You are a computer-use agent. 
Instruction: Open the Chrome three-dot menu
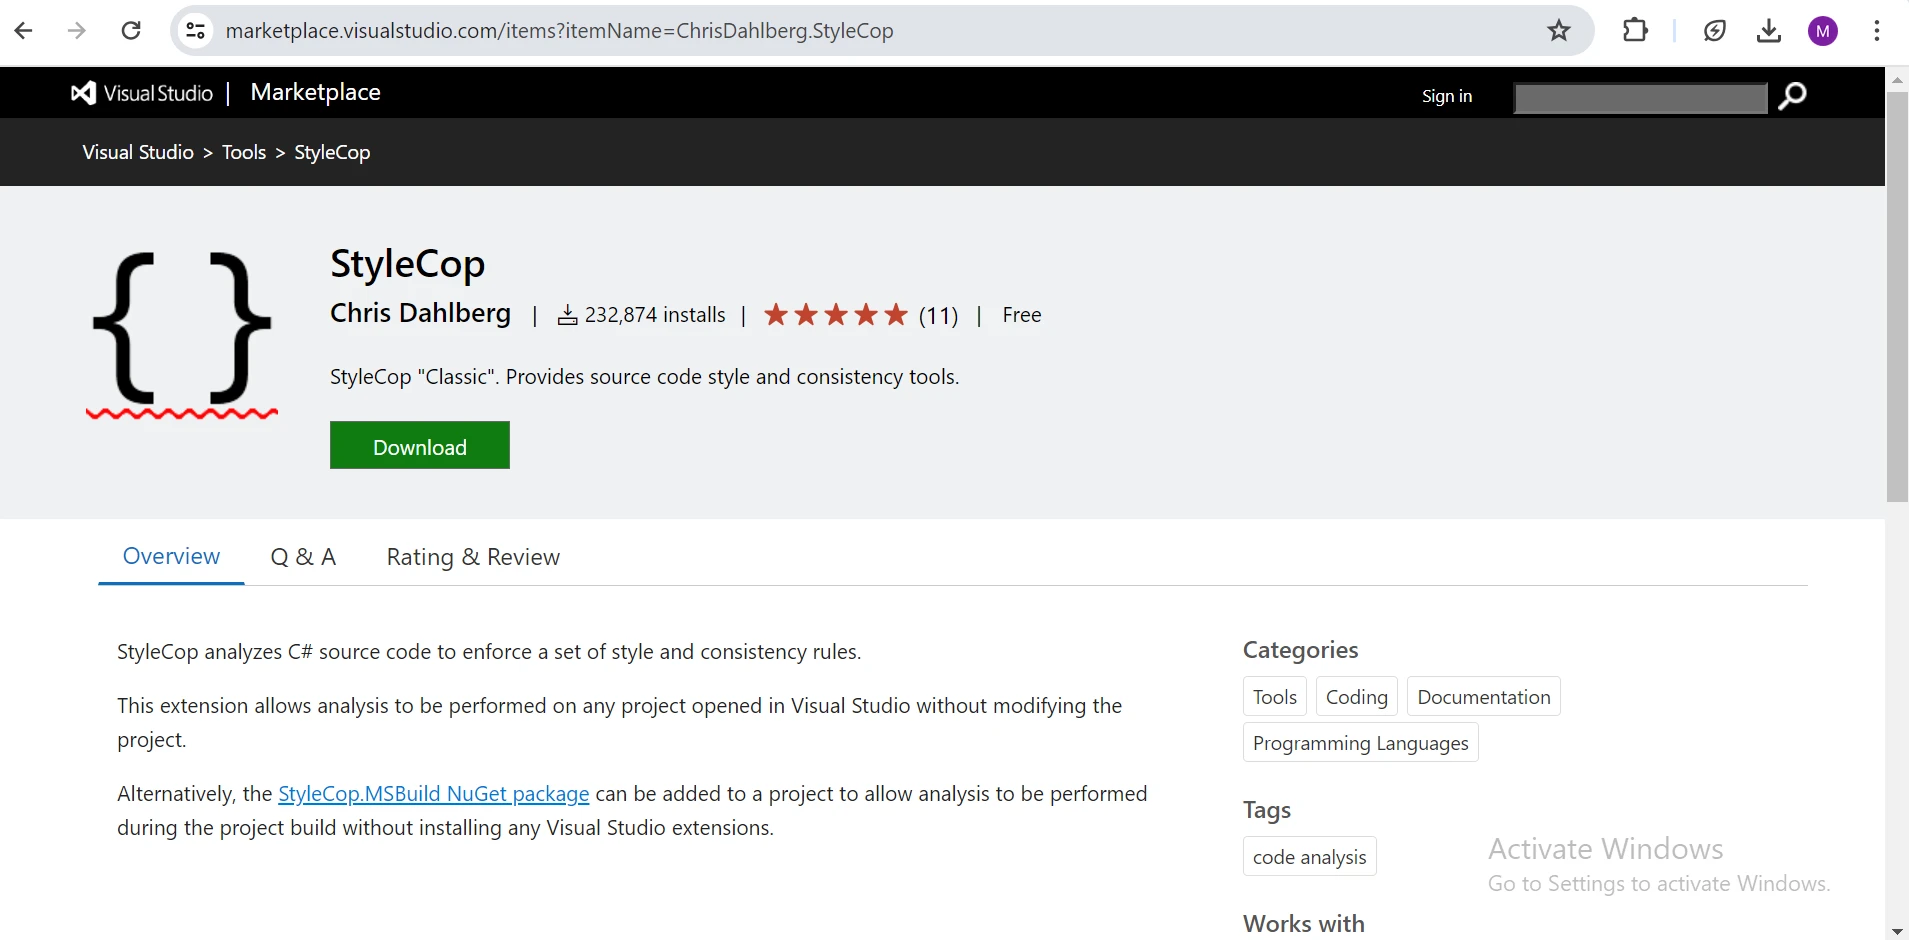[x=1877, y=31]
